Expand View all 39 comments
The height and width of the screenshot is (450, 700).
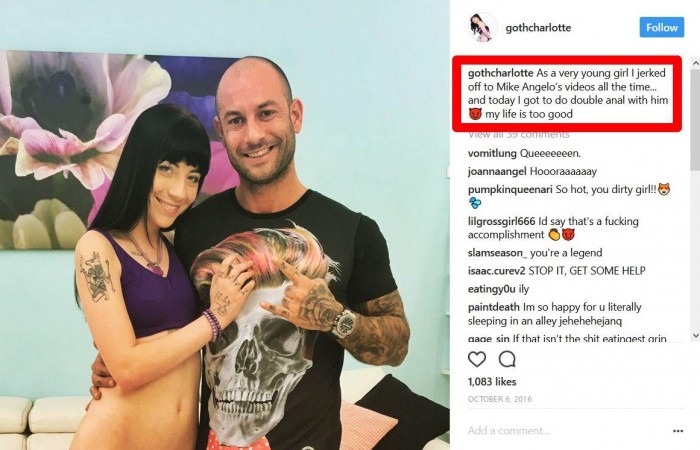pyautogui.click(x=518, y=134)
